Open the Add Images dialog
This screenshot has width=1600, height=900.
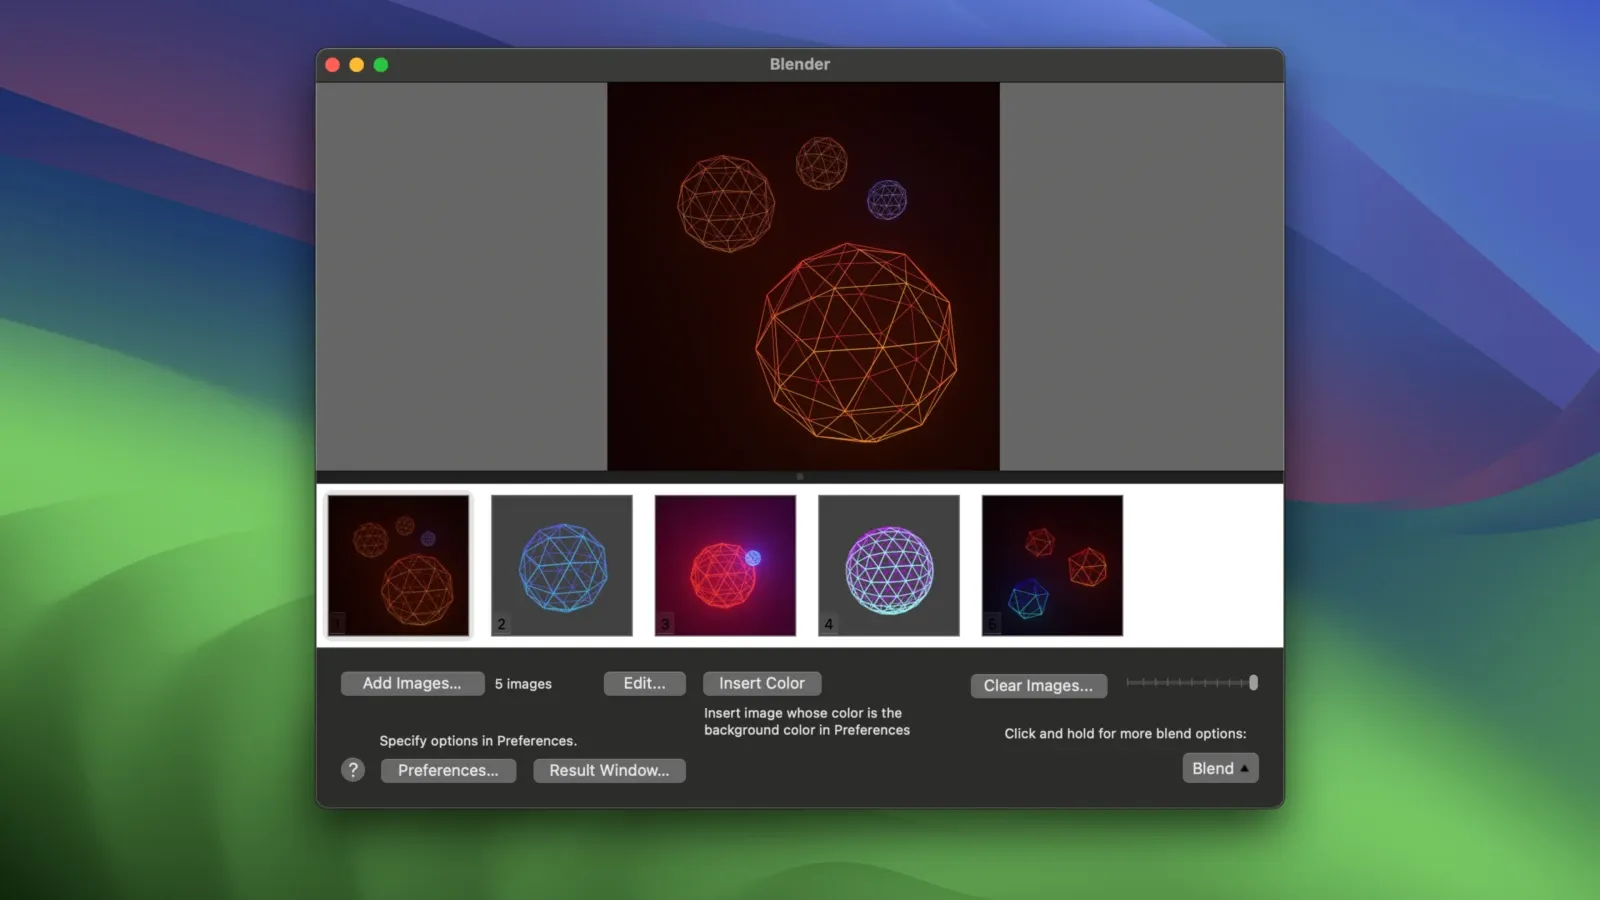411,683
